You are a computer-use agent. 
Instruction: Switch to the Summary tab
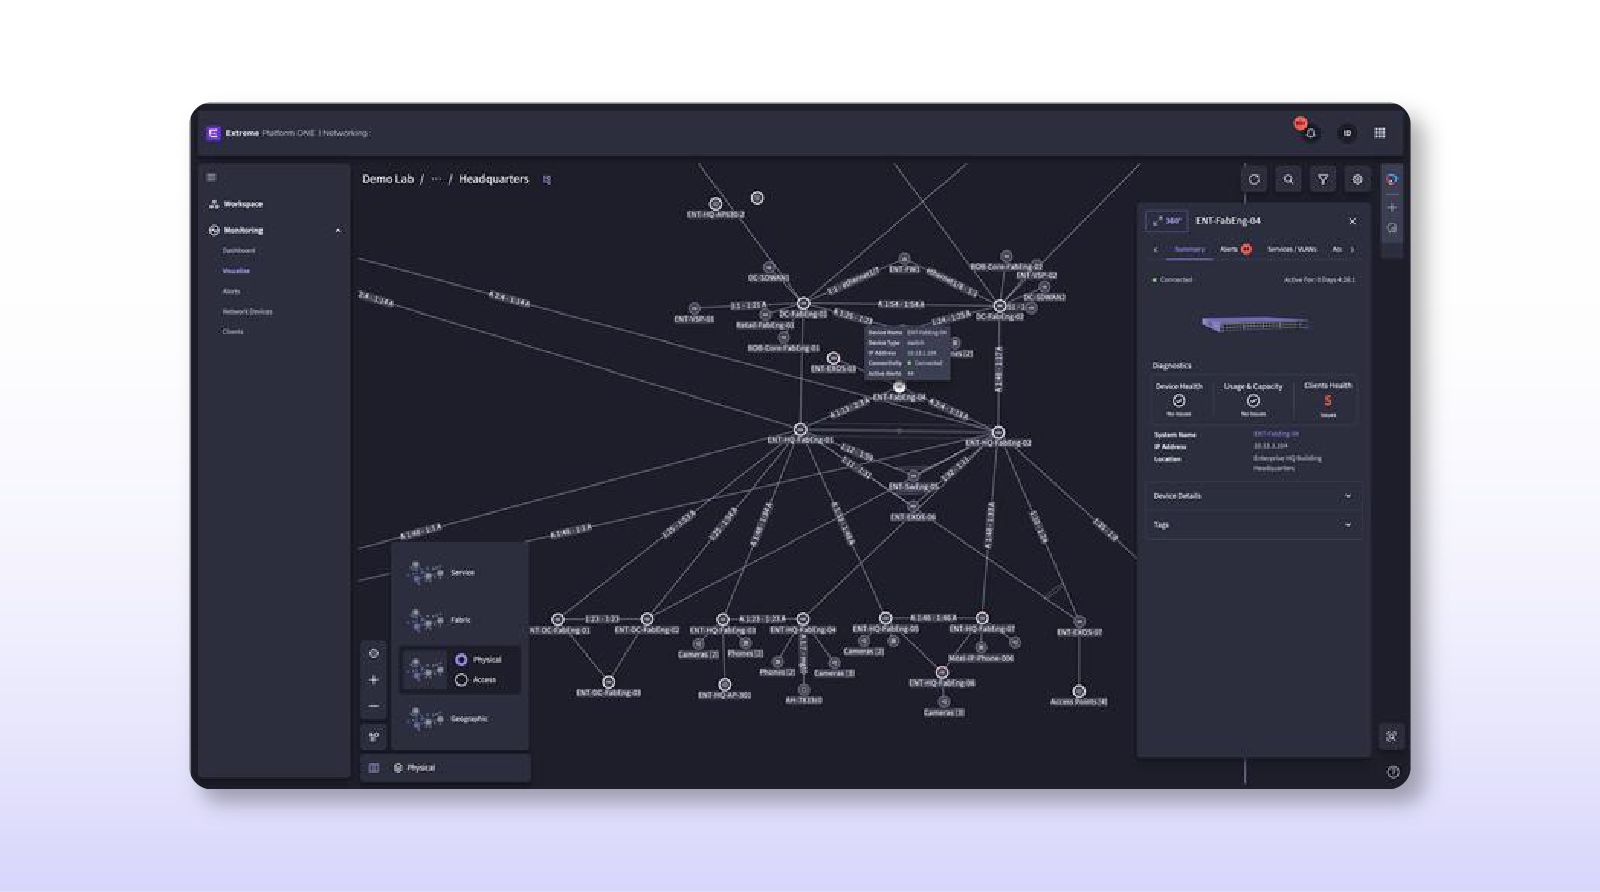[1189, 249]
